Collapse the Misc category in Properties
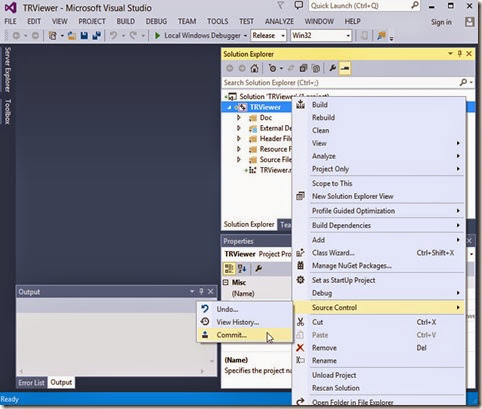Viewport: 482px width, 409px height. (226, 282)
